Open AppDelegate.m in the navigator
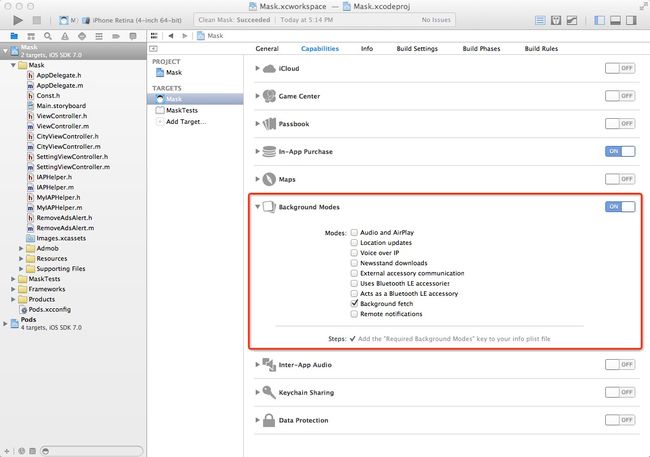 click(60, 85)
